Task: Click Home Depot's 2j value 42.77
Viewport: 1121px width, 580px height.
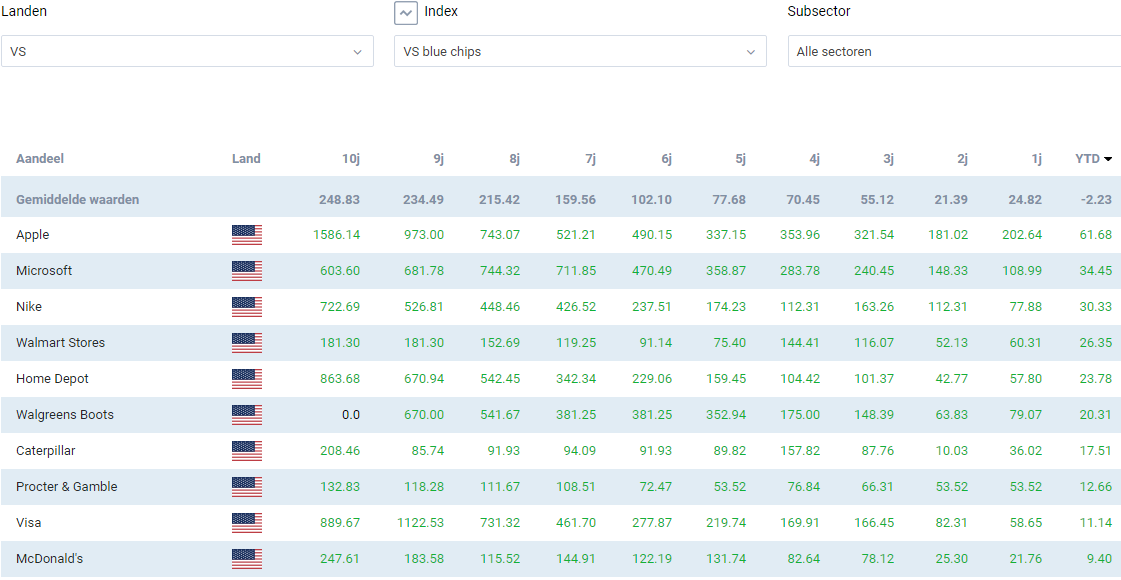Action: (x=952, y=379)
